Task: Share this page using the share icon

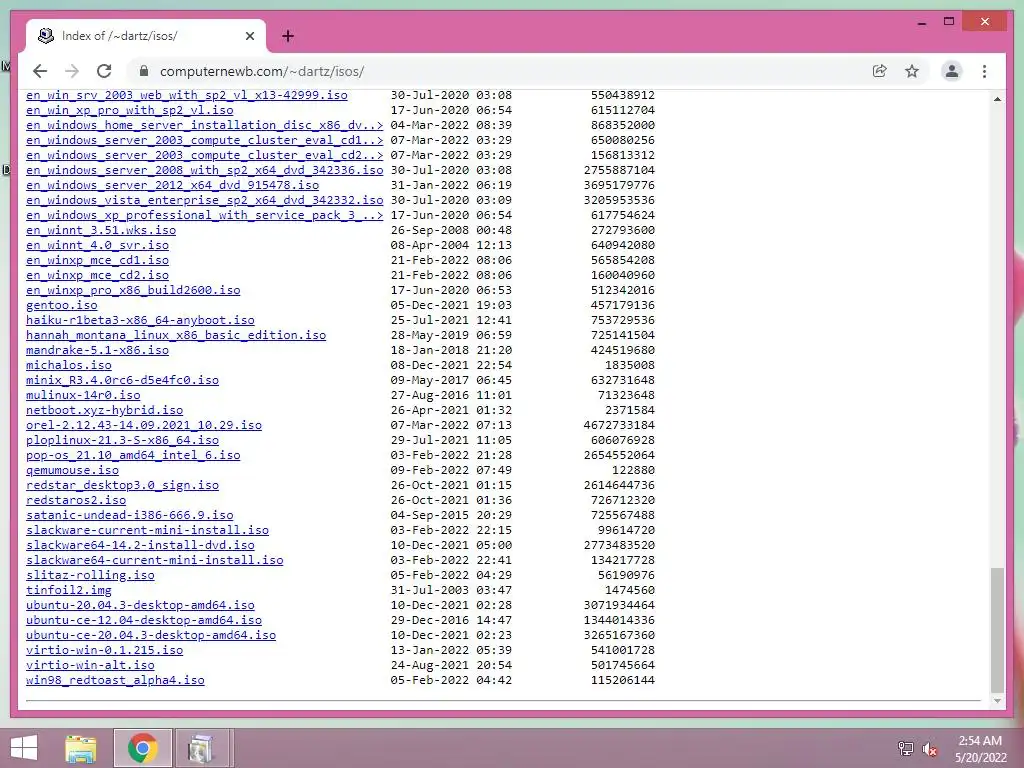Action: point(880,71)
